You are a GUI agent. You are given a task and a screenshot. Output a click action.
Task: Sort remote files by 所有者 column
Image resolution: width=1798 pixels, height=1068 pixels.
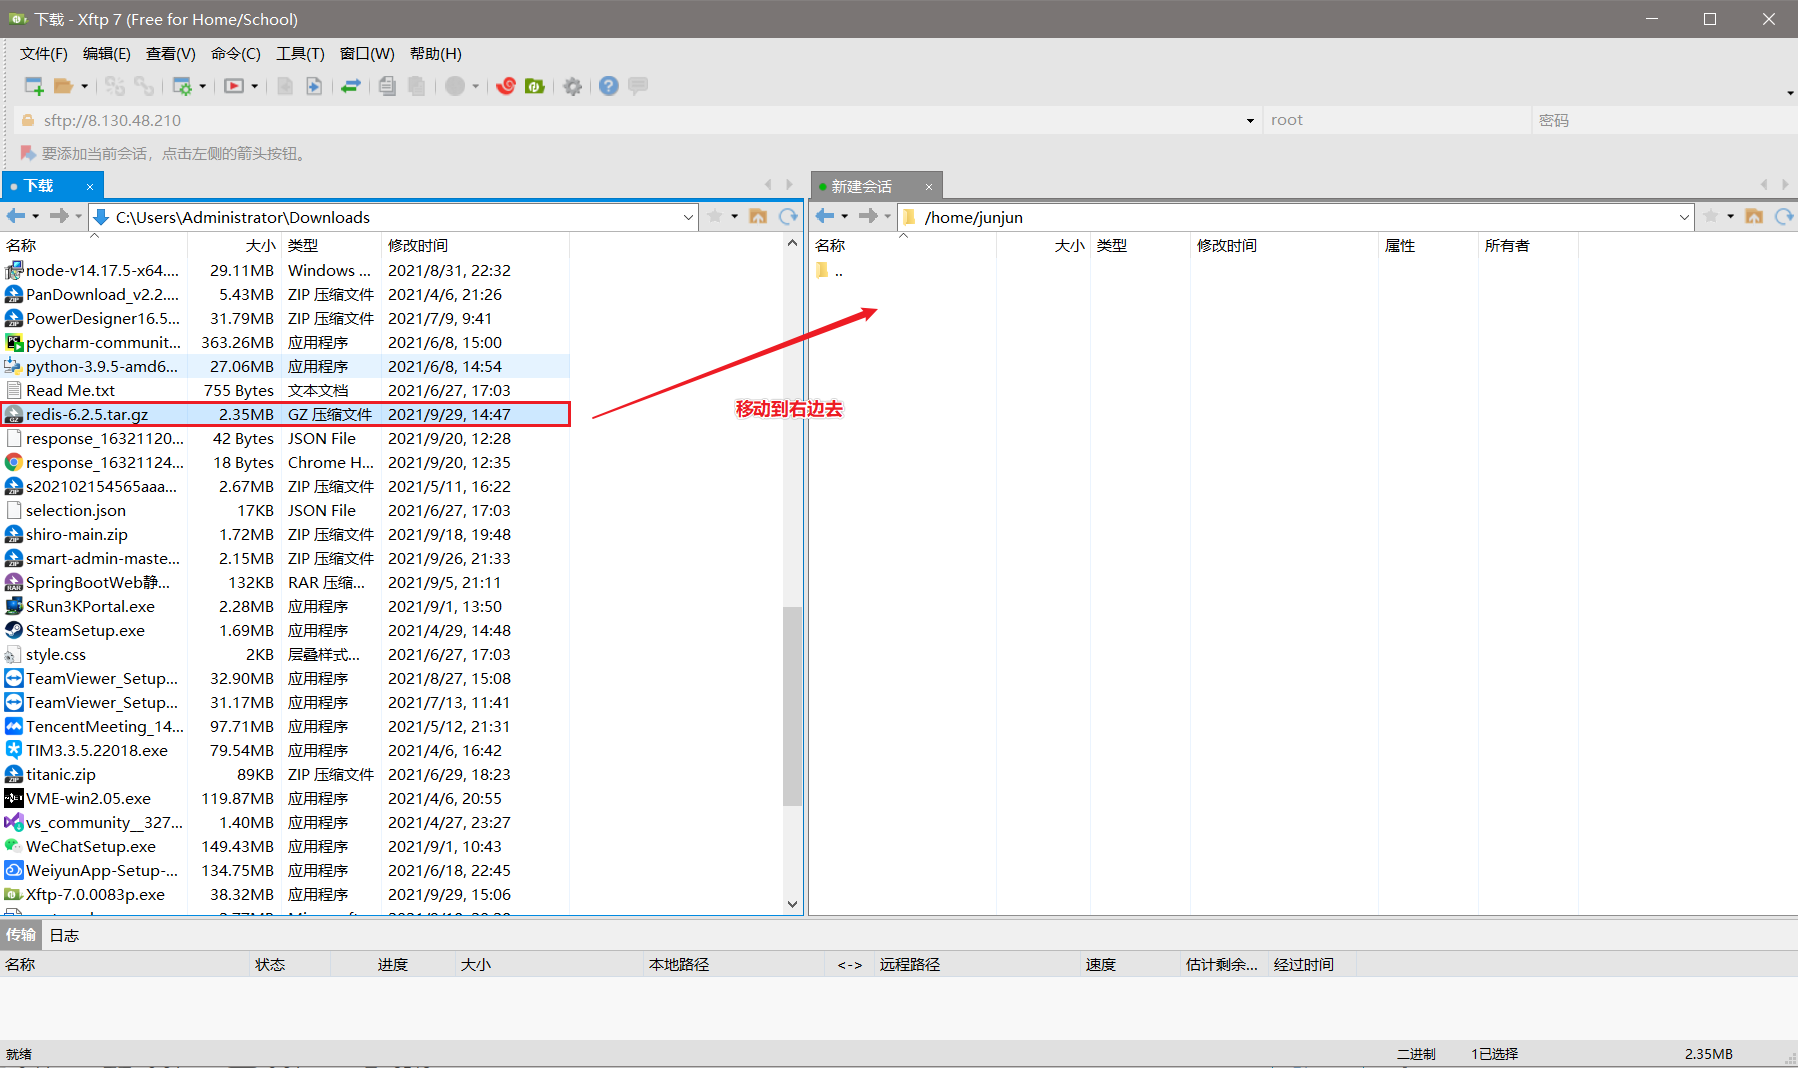click(1528, 245)
